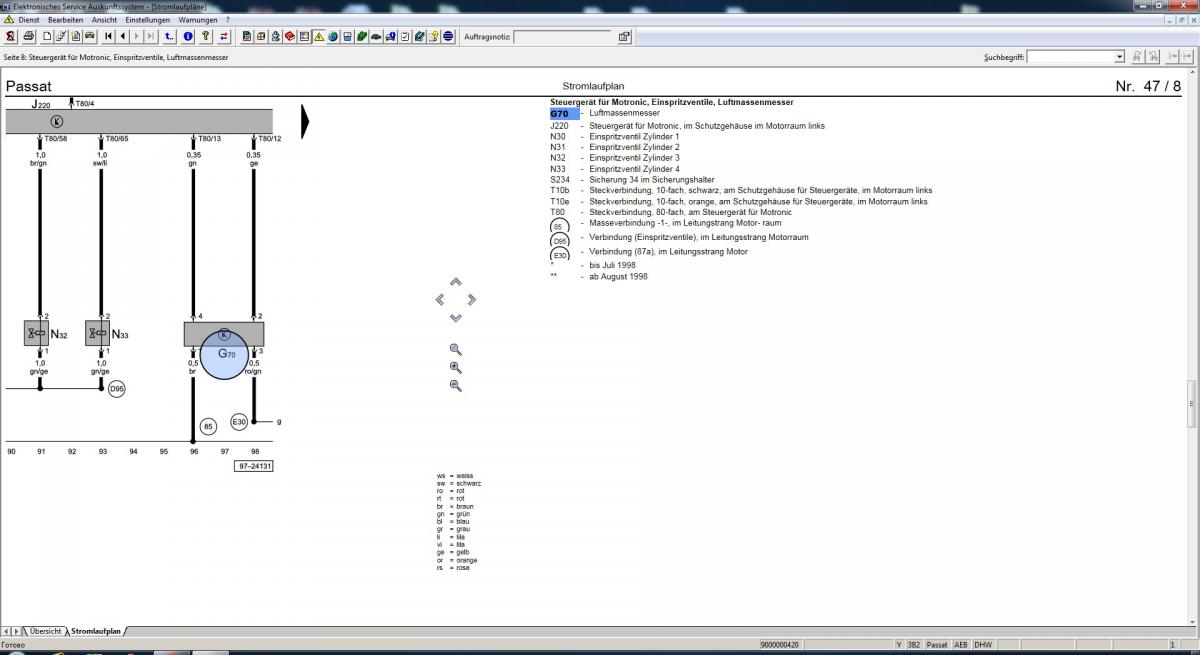Click the 't..' toolbar icon
The width and height of the screenshot is (1200, 655).
[170, 37]
